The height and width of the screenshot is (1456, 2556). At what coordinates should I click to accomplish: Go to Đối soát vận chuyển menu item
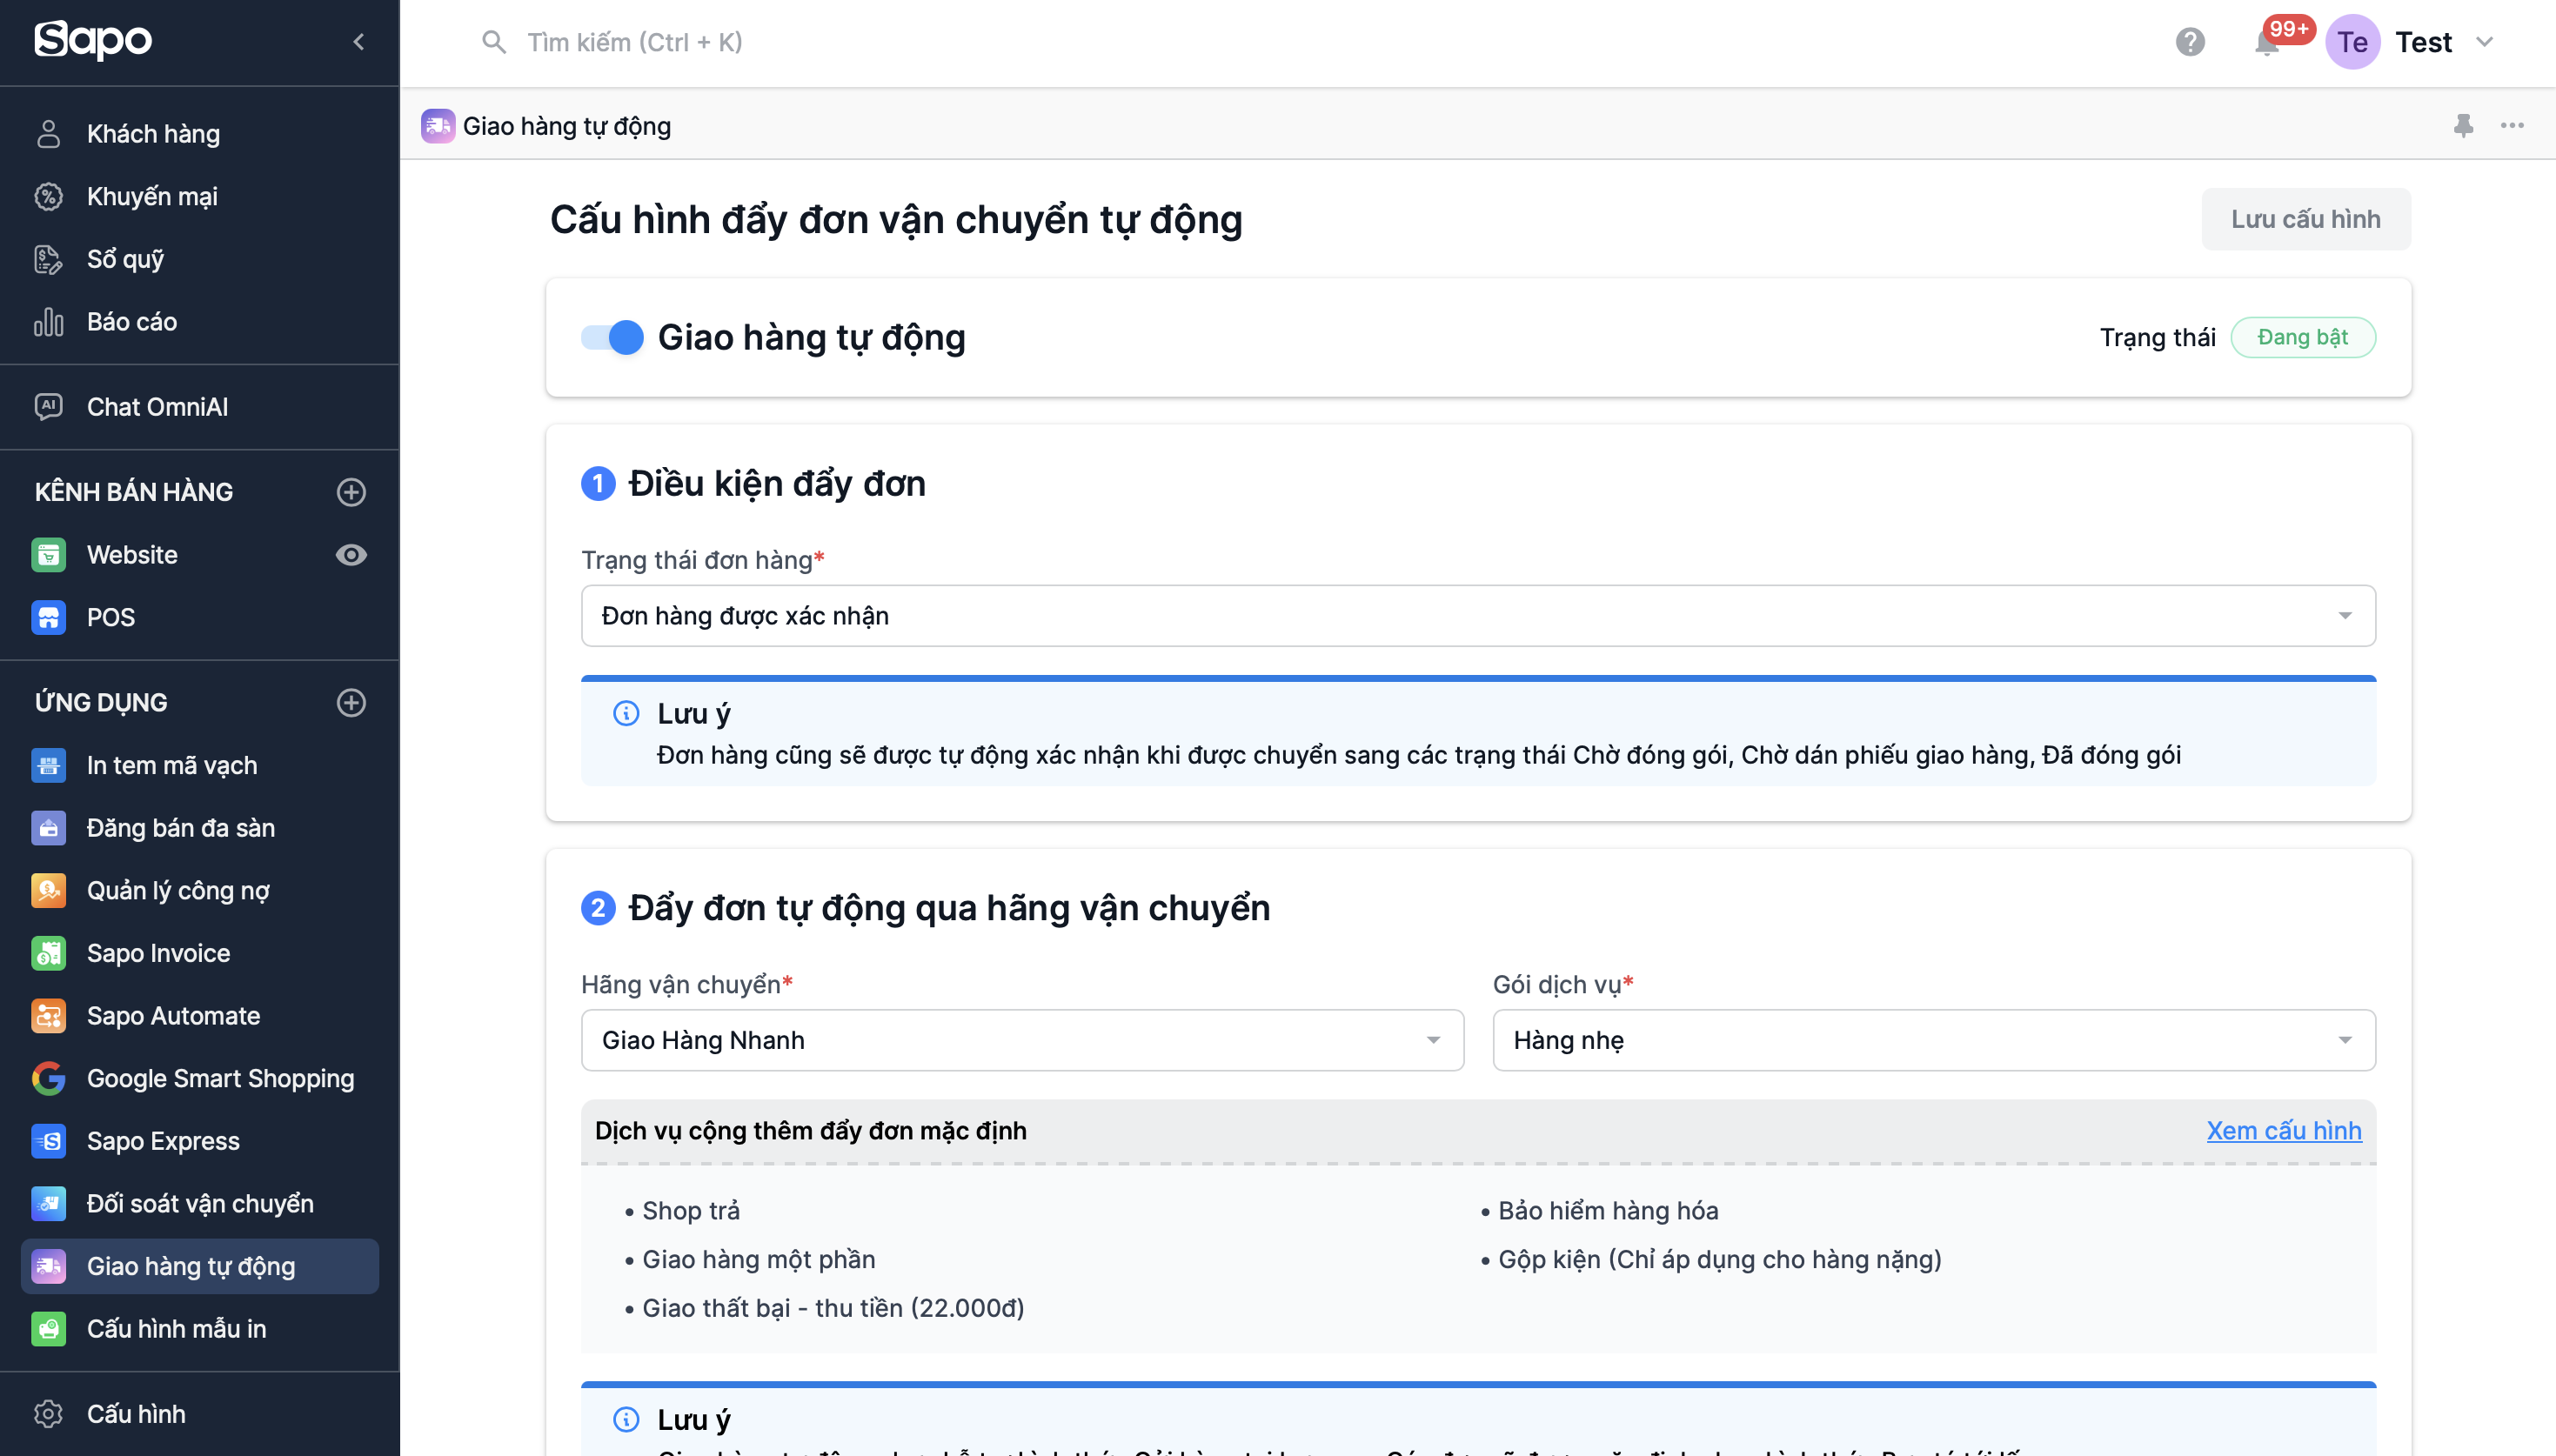[200, 1204]
